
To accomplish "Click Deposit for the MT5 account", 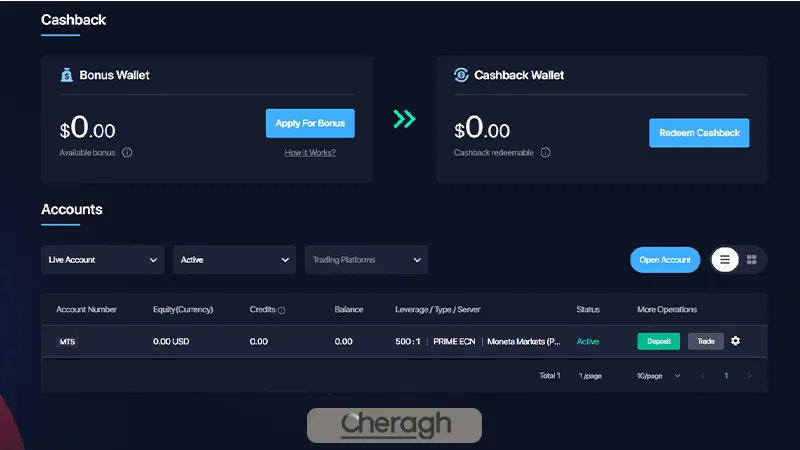I will click(659, 341).
